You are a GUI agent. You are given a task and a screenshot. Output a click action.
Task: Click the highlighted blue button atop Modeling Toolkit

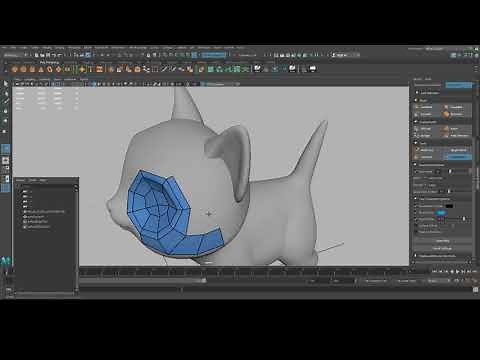(x=459, y=85)
